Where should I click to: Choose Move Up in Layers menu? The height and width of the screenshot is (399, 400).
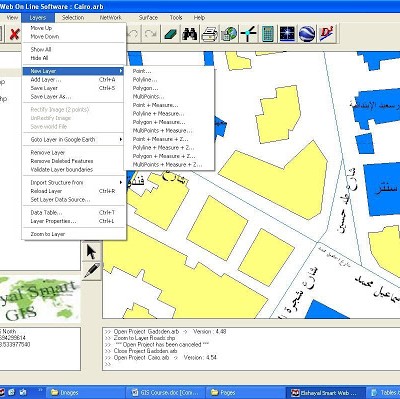(74, 28)
